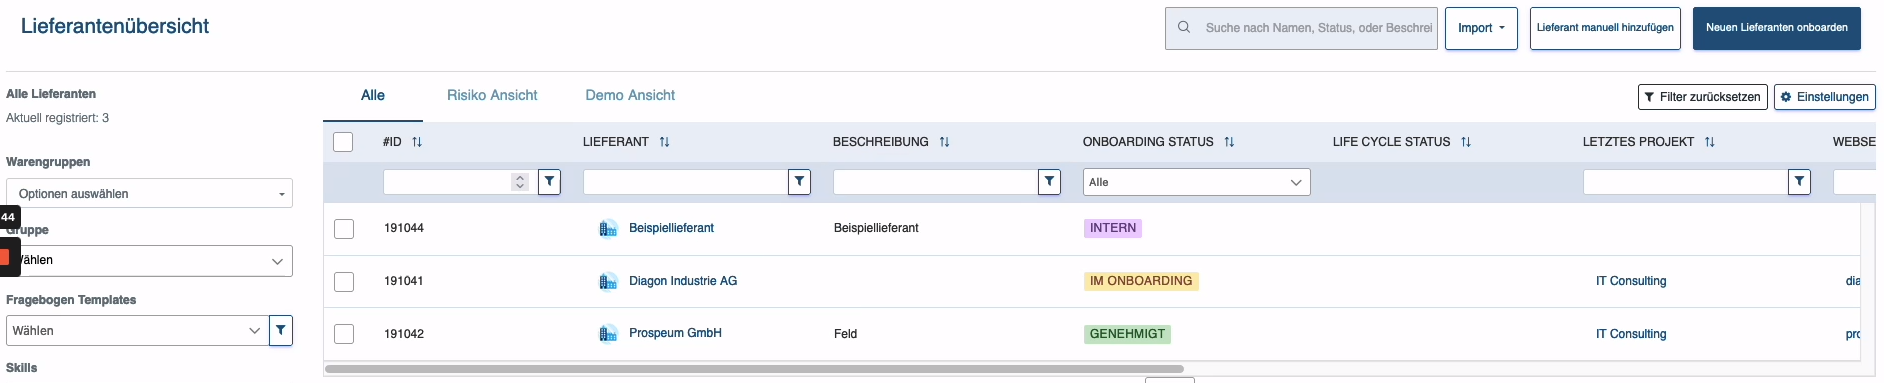Open the Diagon Industrie AG supplier link
The height and width of the screenshot is (383, 1884).
coord(683,281)
